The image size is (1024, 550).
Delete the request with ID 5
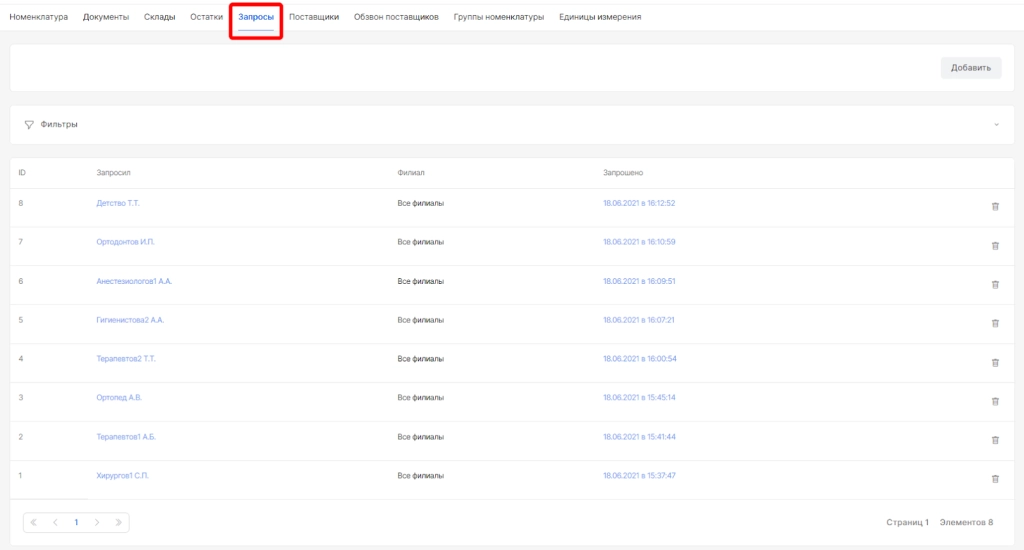pos(994,323)
